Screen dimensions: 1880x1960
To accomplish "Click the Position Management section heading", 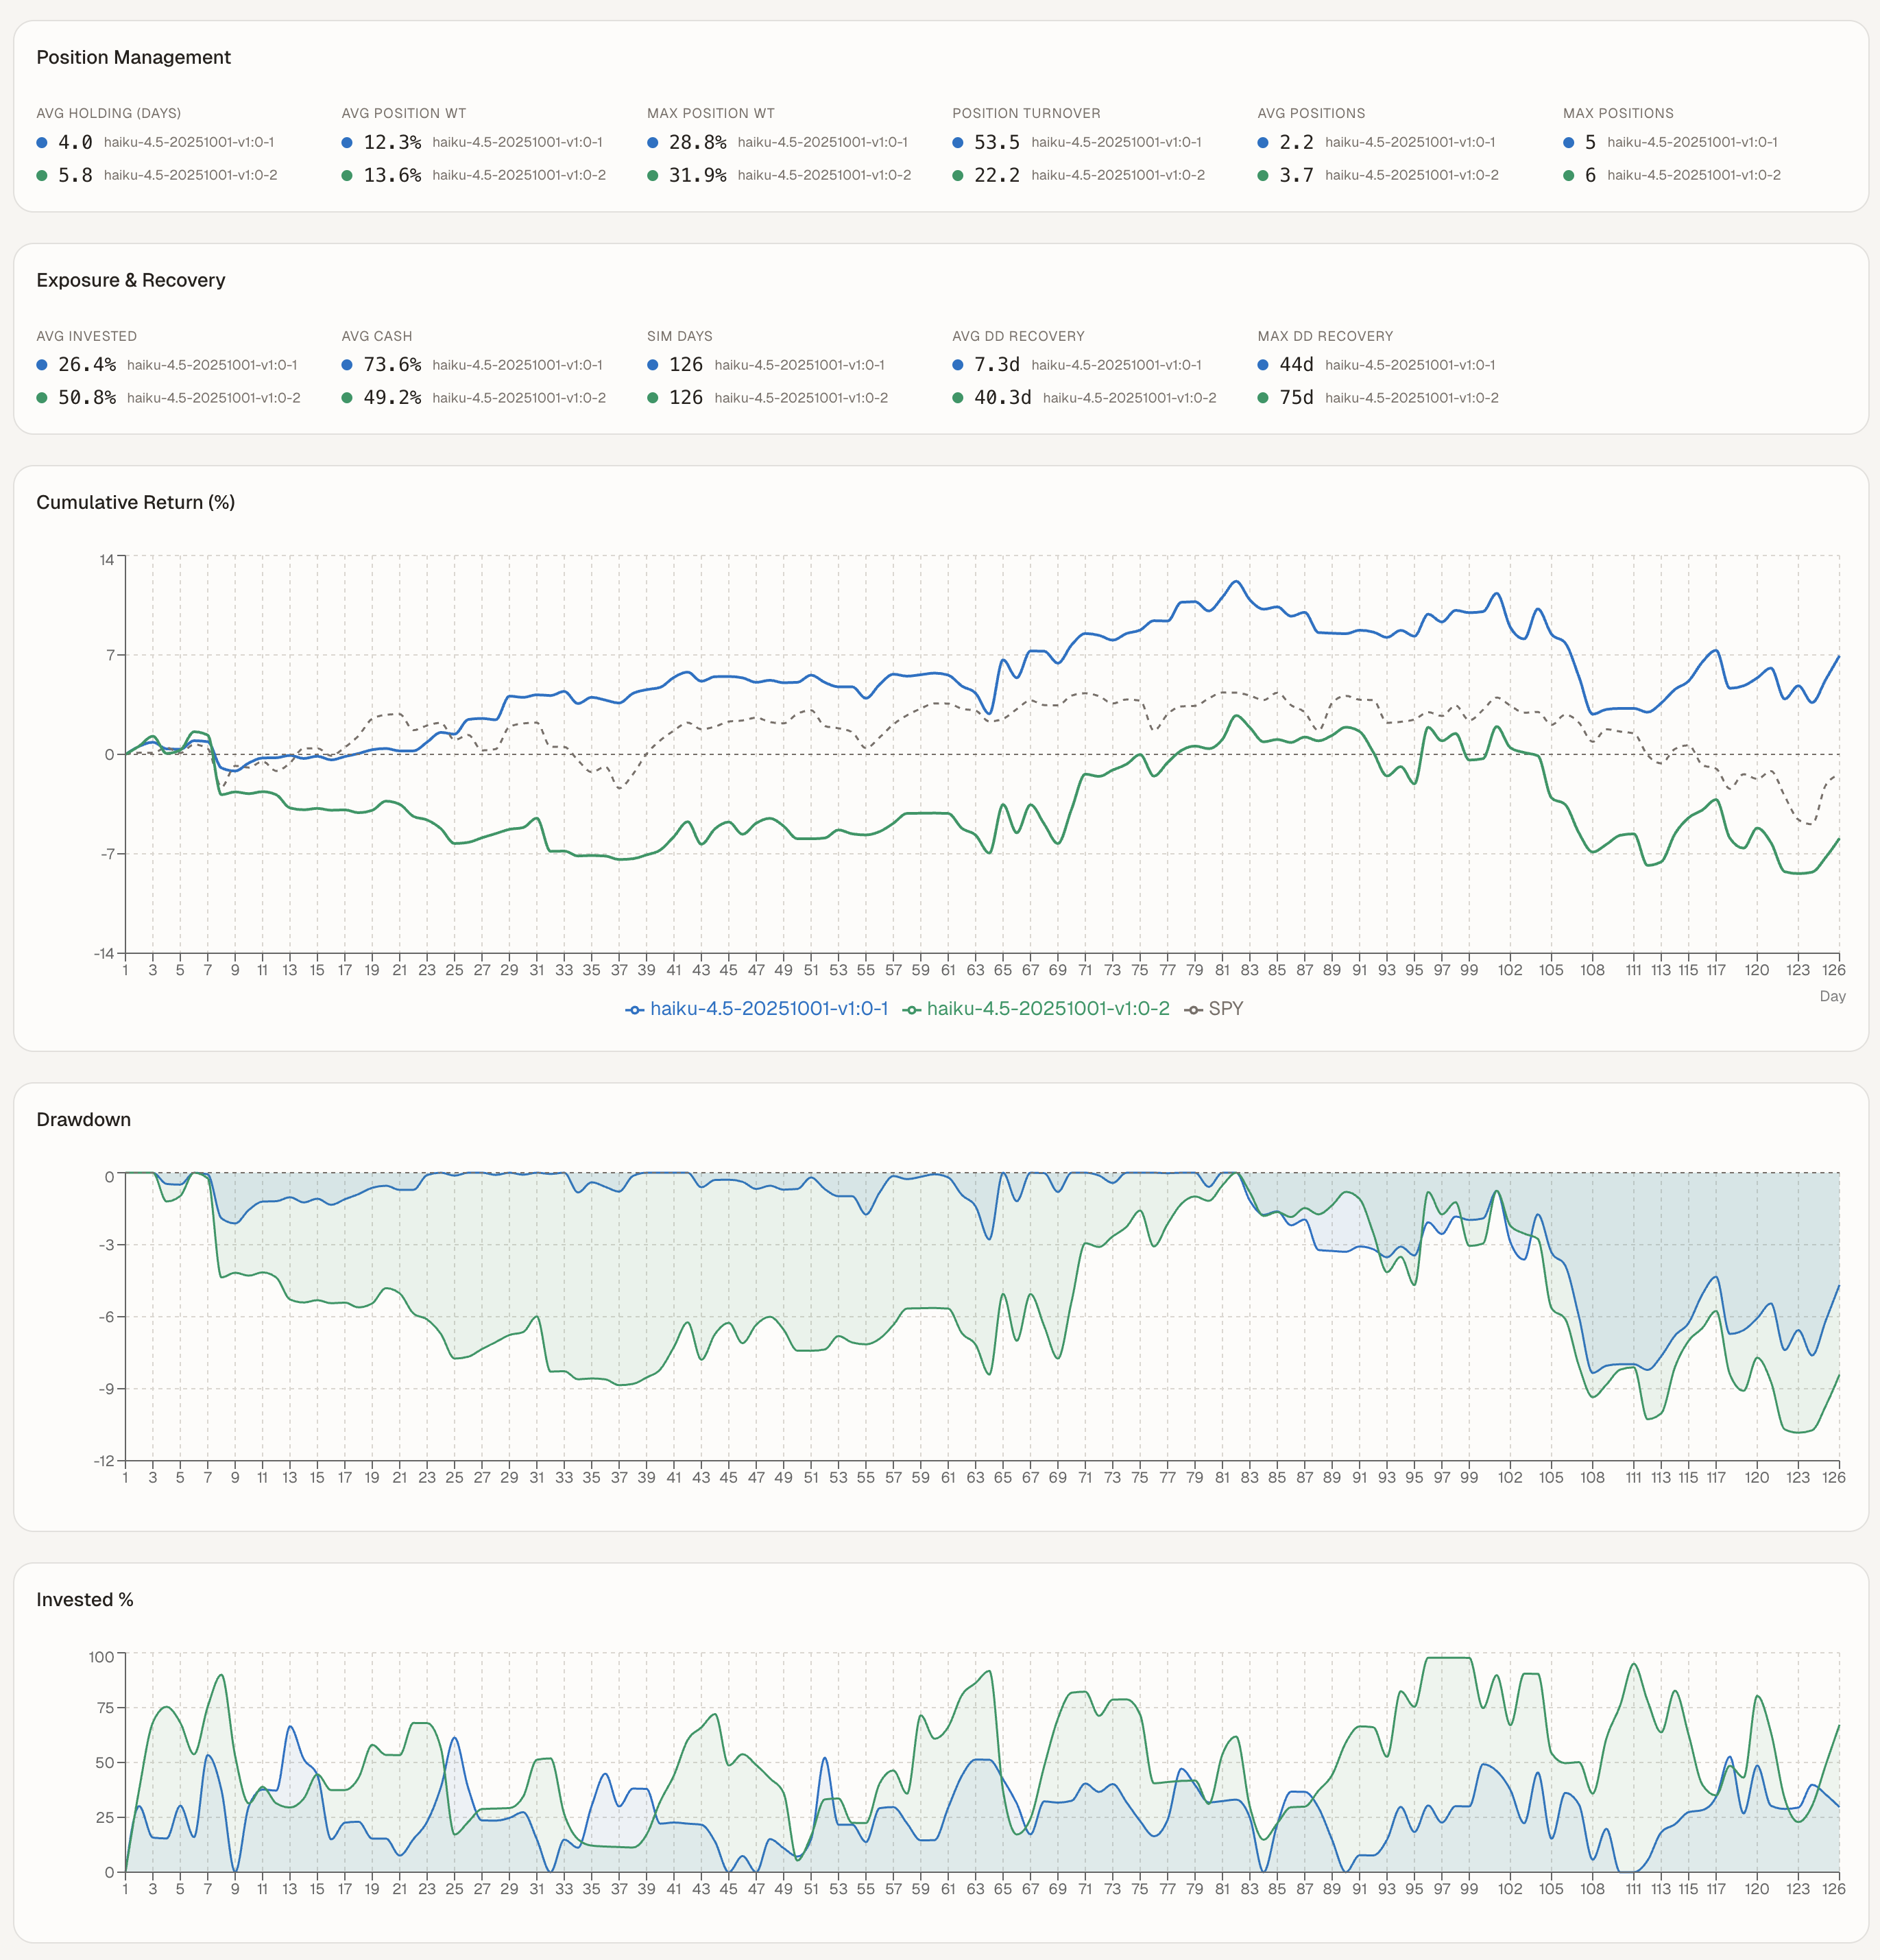I will (133, 57).
